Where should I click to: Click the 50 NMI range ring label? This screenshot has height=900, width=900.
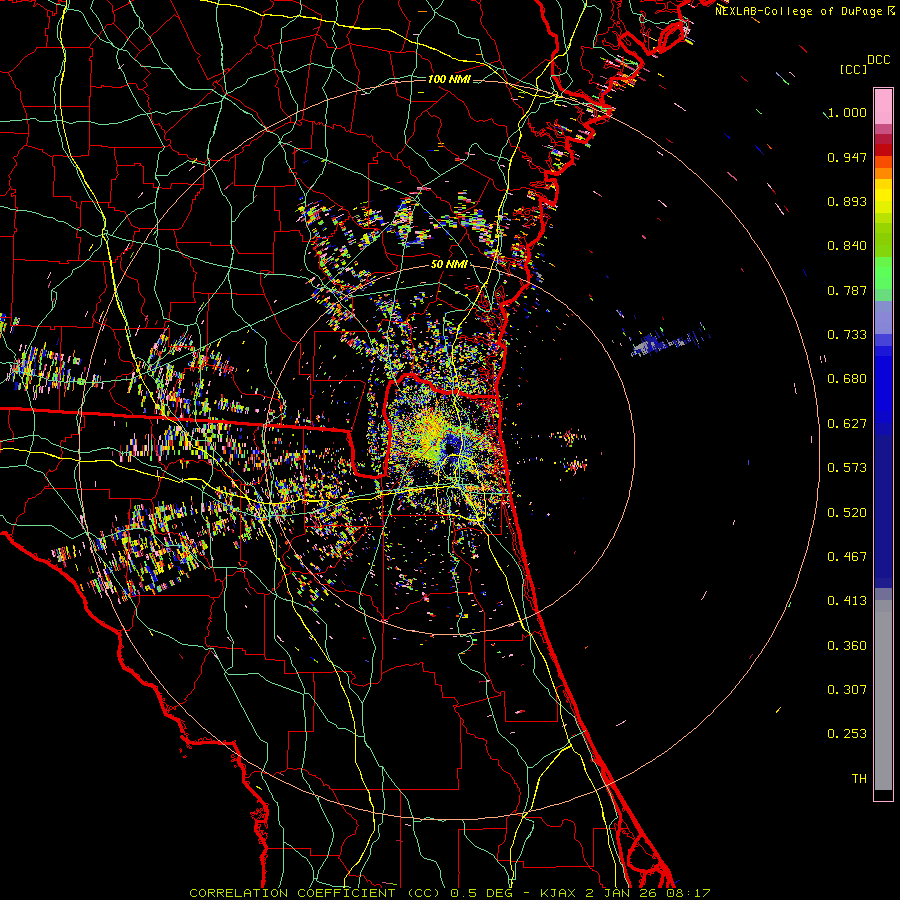click(449, 265)
